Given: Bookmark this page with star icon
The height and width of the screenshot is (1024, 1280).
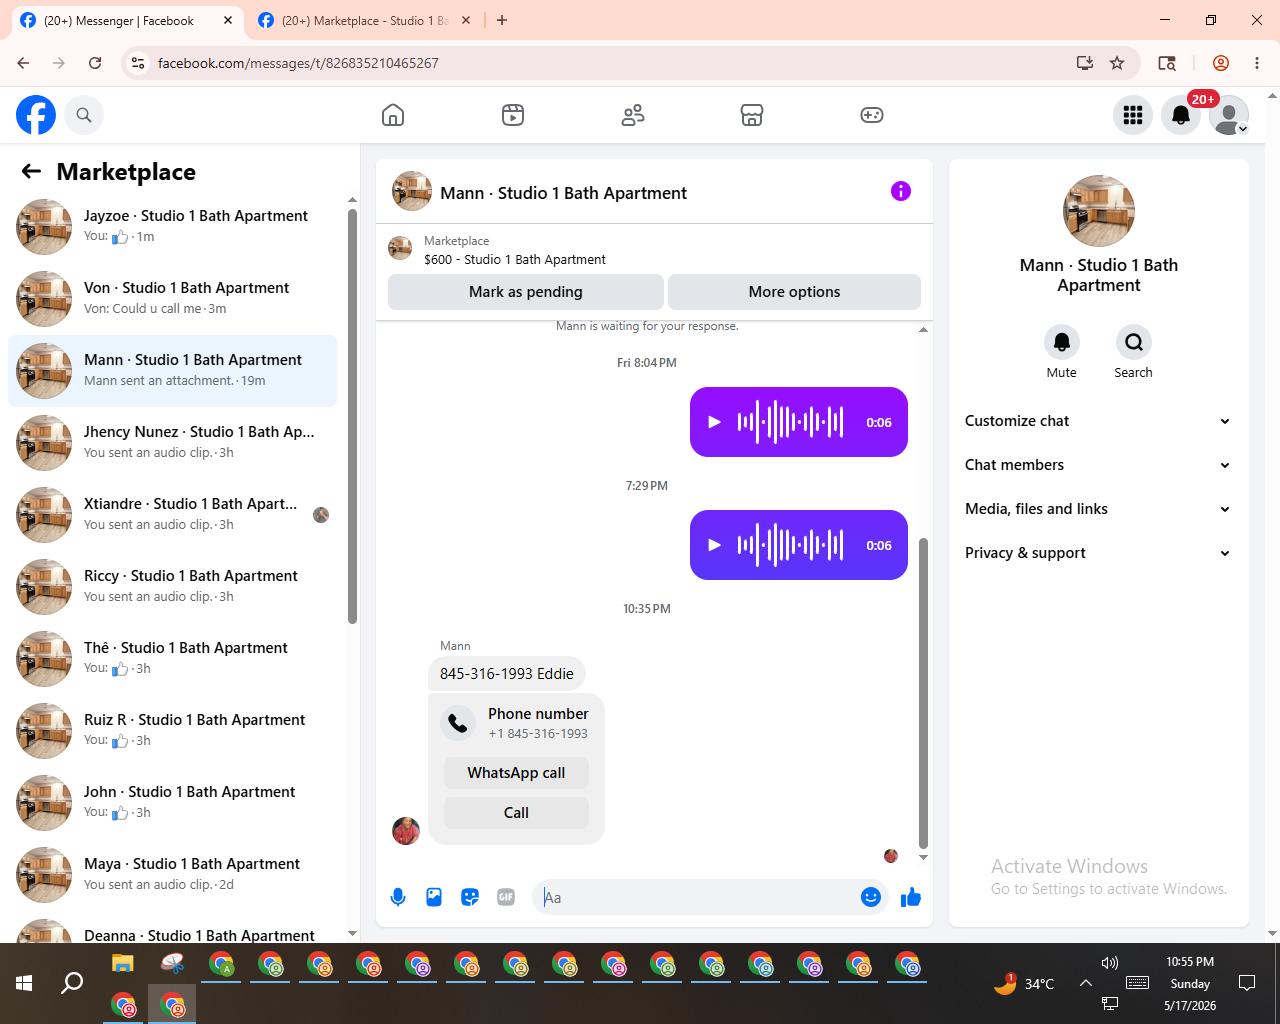Looking at the screenshot, I should coord(1117,63).
